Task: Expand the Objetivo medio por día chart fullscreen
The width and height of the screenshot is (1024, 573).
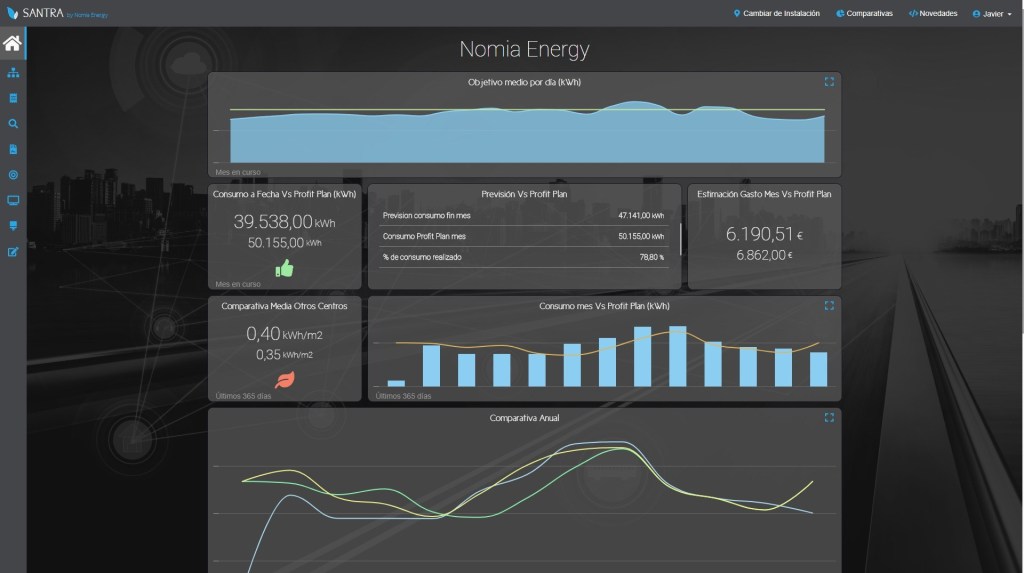Action: click(x=829, y=82)
